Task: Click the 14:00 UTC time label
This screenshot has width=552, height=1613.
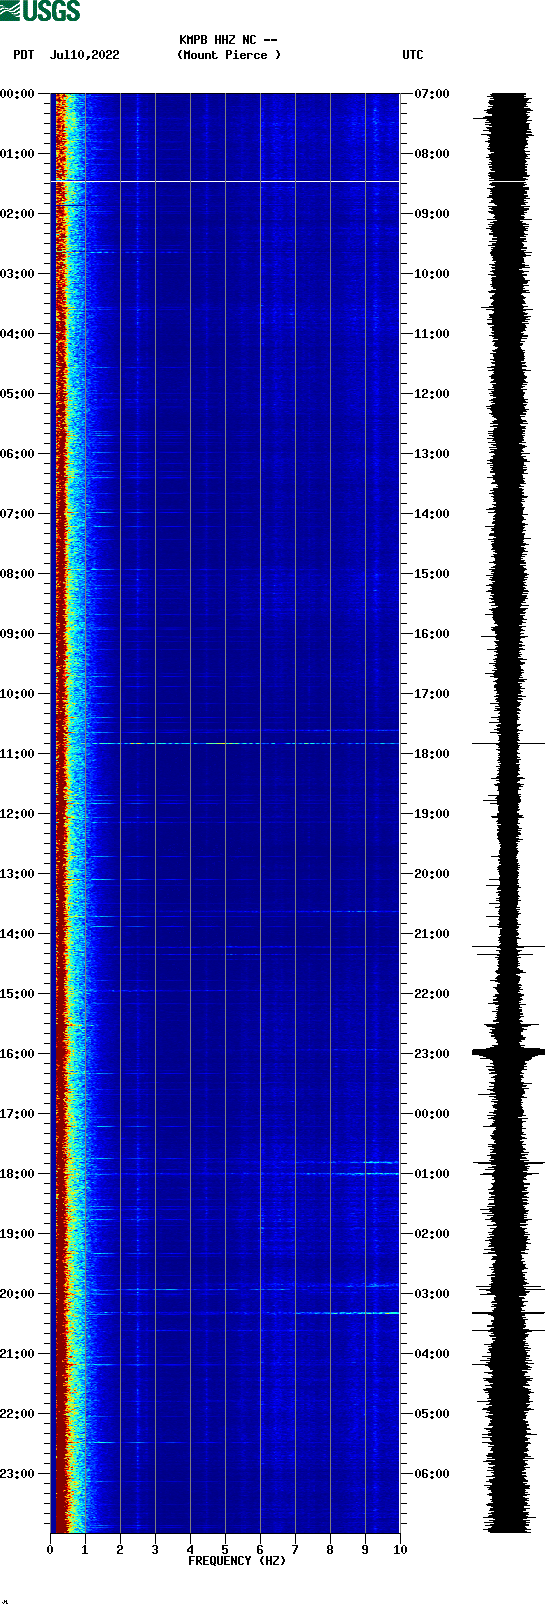Action: pos(432,514)
